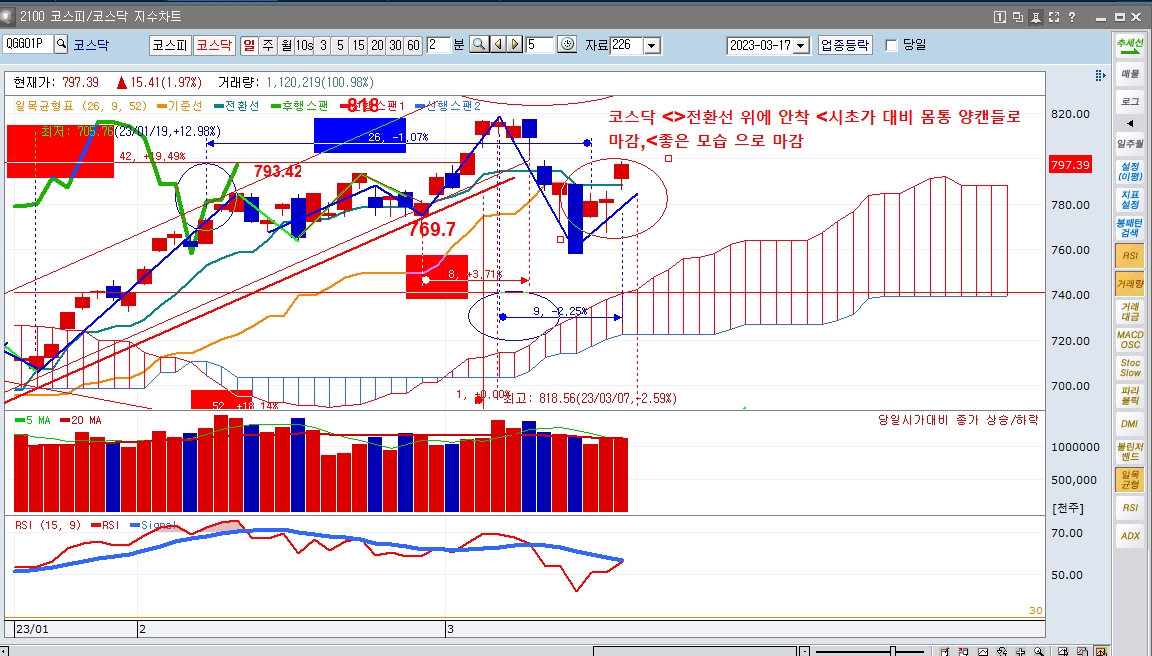Toggle the highlighted orange RSI indicator button
The width and height of the screenshot is (1152, 656).
(x=1130, y=256)
